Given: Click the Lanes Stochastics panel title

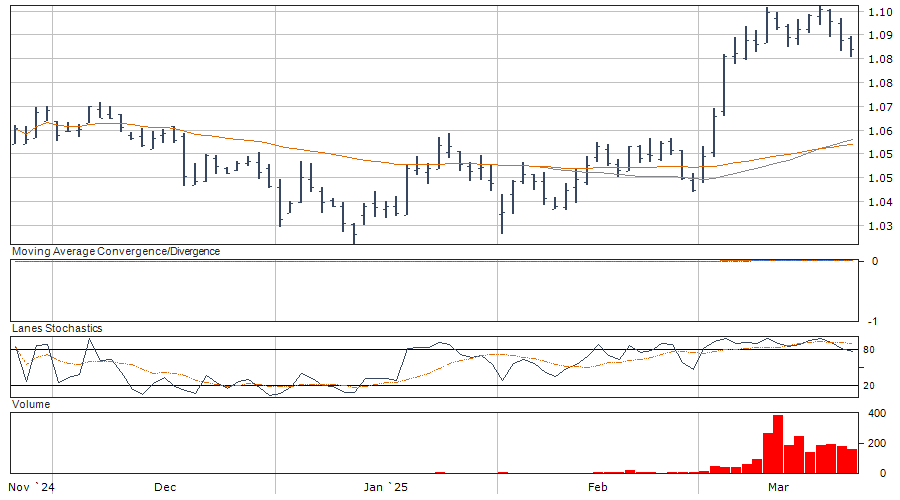Looking at the screenshot, I should [56, 328].
